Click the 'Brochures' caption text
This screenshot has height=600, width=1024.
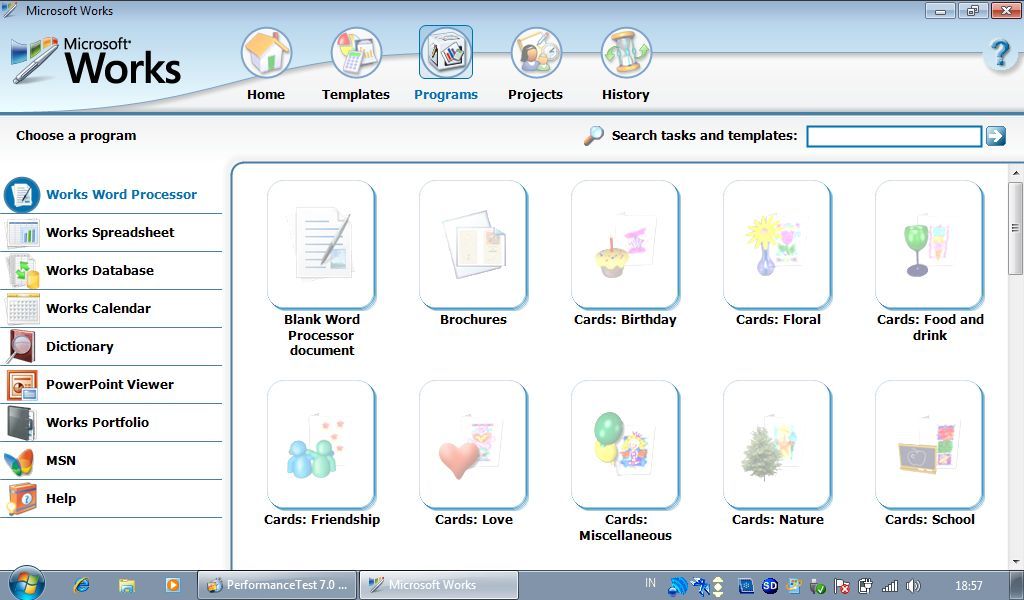point(473,320)
